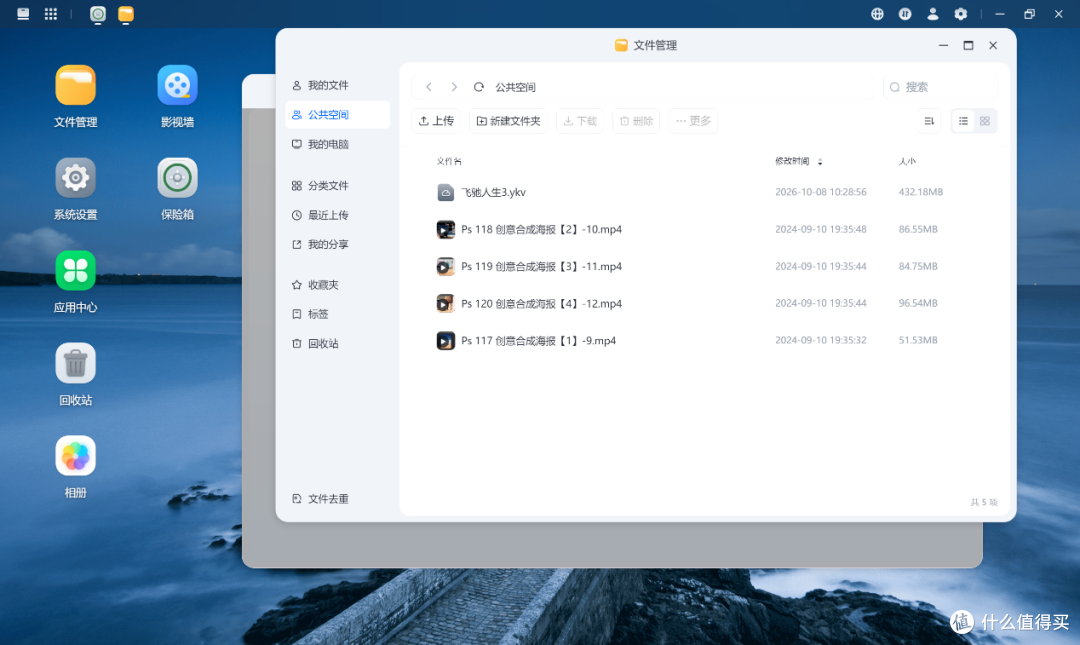Open the gear settings icon in top bar

pos(960,14)
